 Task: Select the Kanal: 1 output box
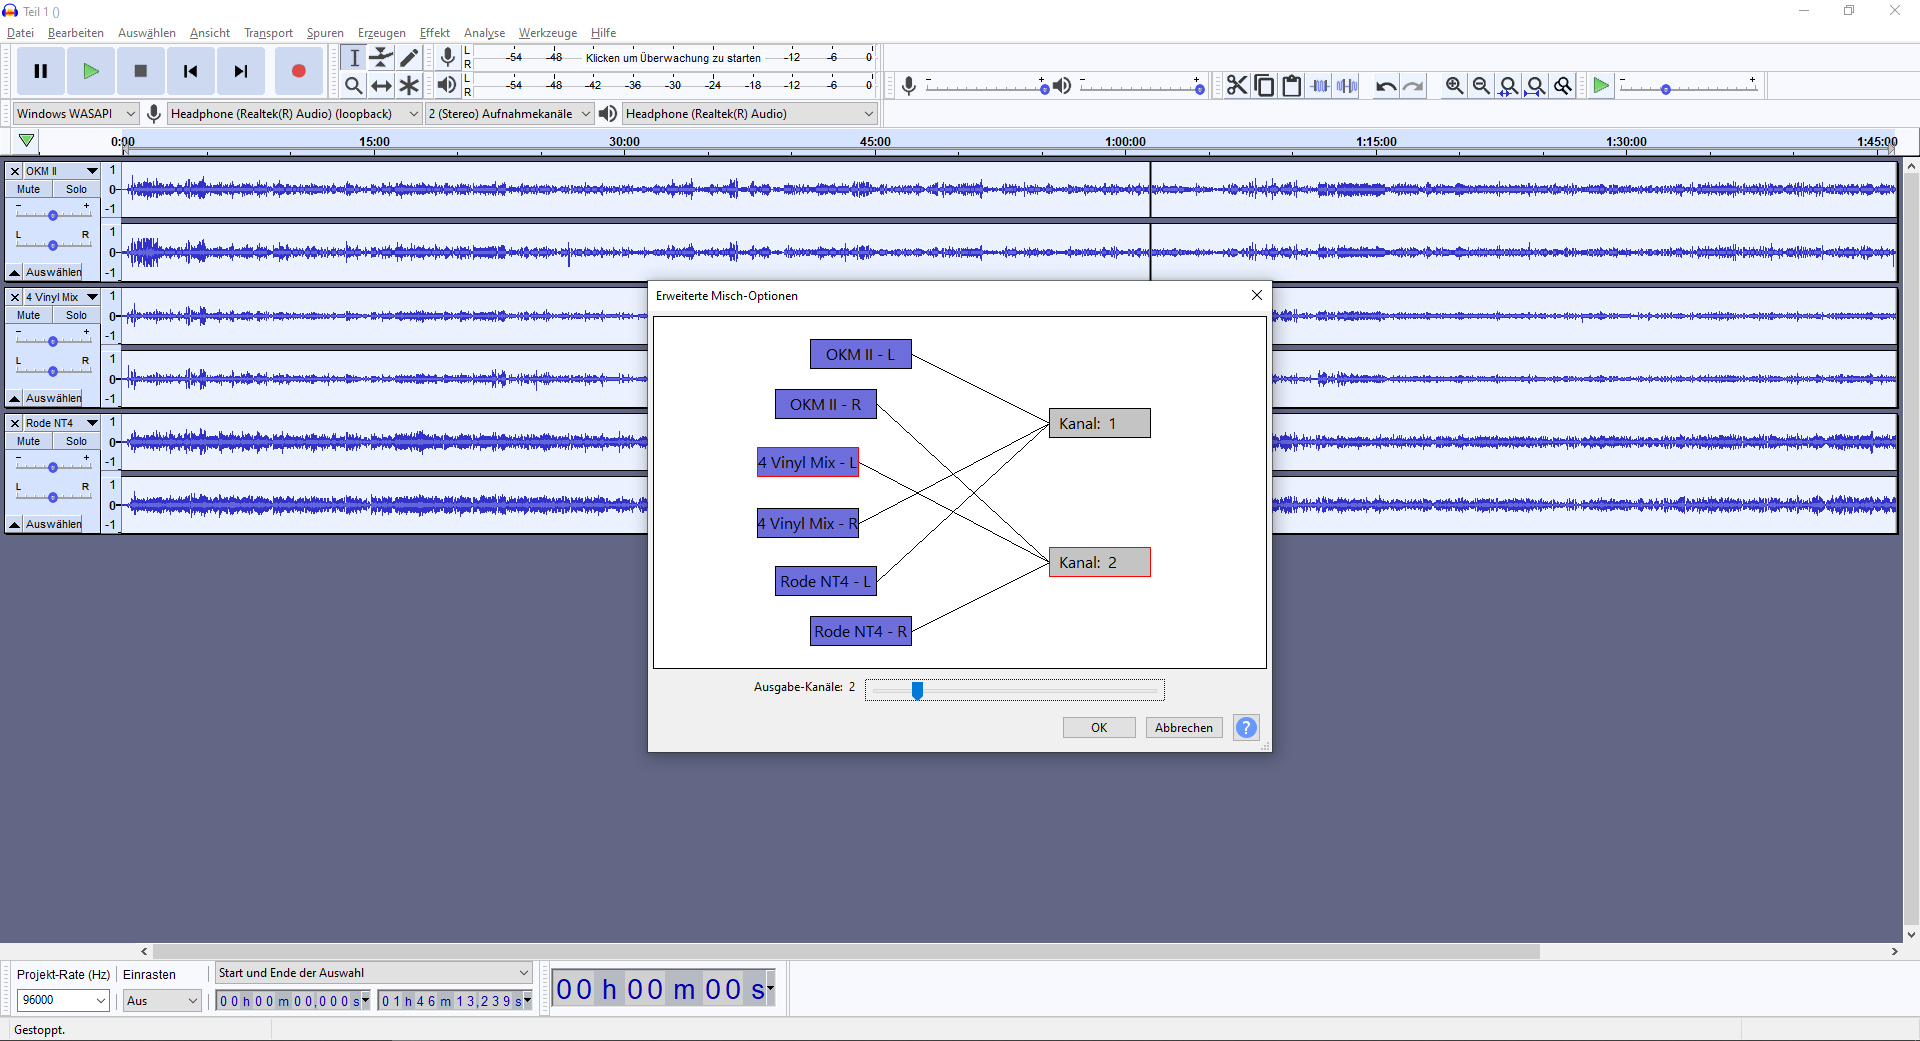coord(1099,423)
